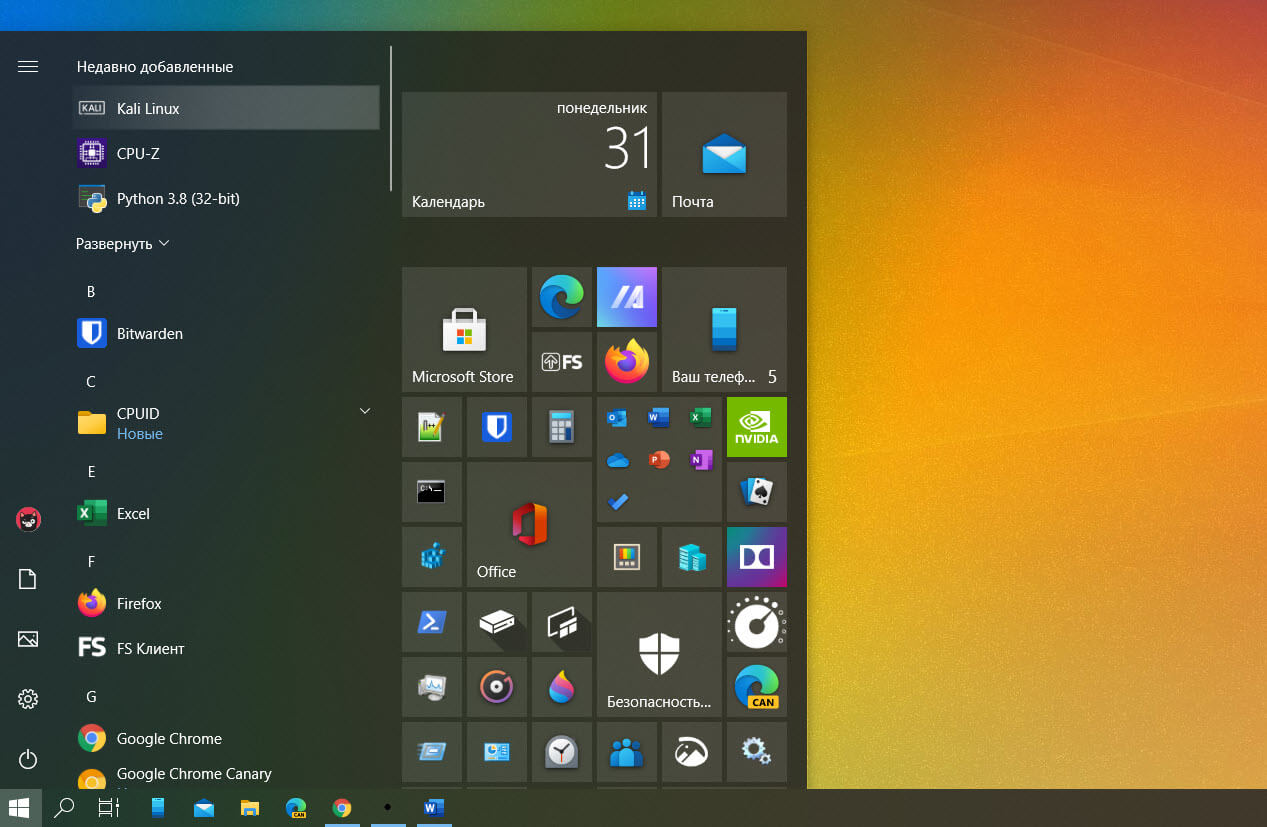The width and height of the screenshot is (1267, 827).
Task: Open the Power options button
Action: point(28,759)
